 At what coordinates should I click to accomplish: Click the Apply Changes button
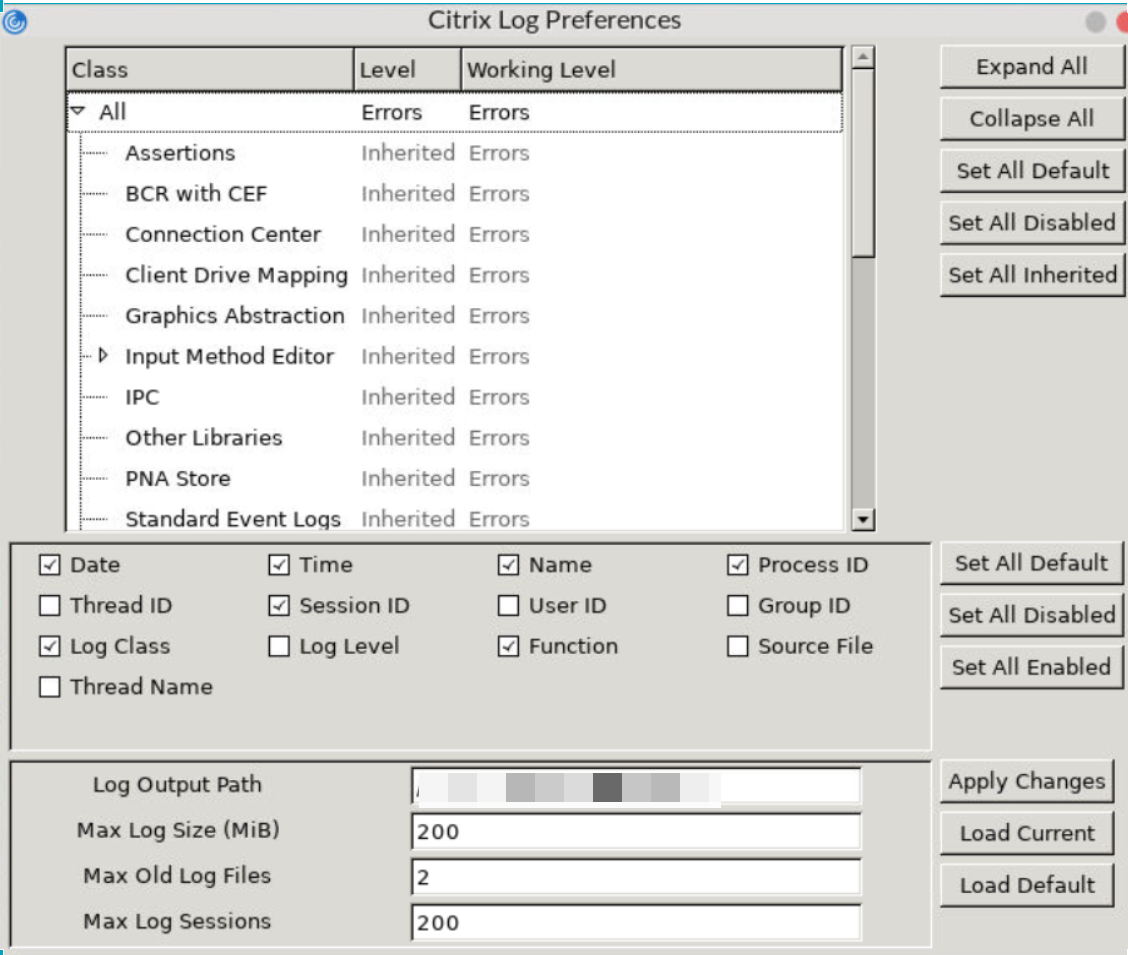(1027, 782)
